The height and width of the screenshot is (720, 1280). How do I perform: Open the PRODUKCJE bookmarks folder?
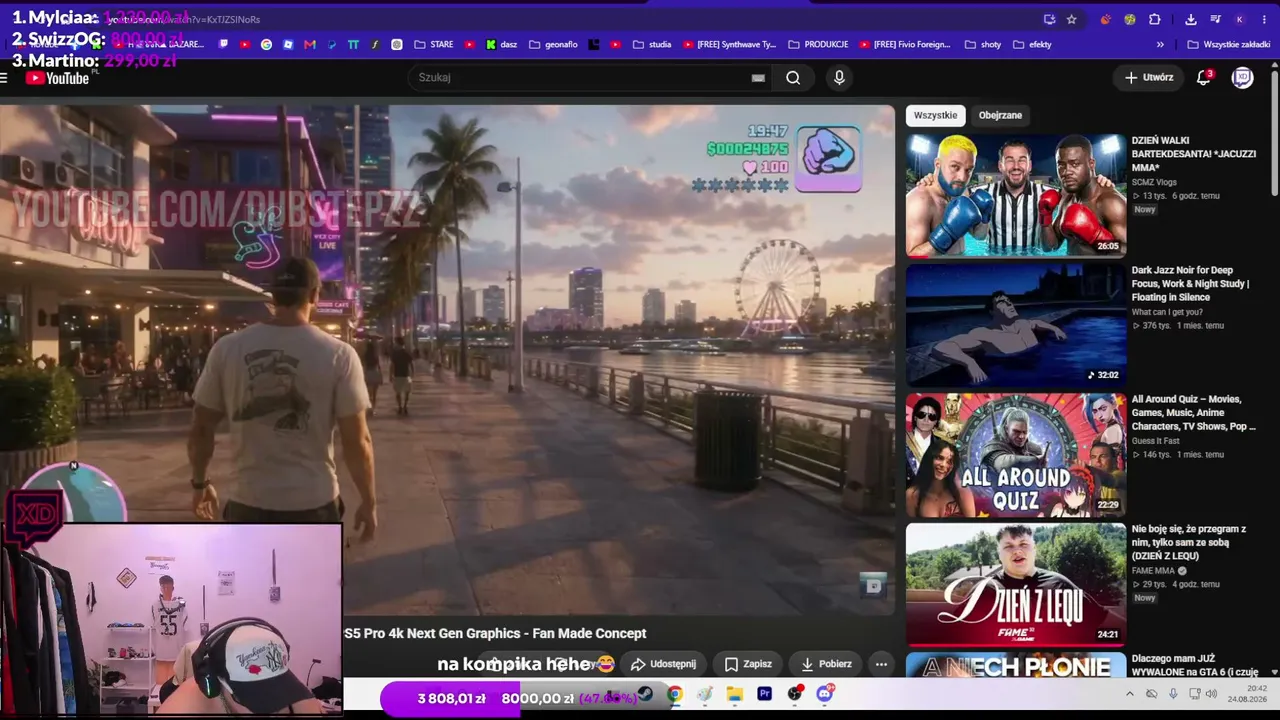point(817,44)
